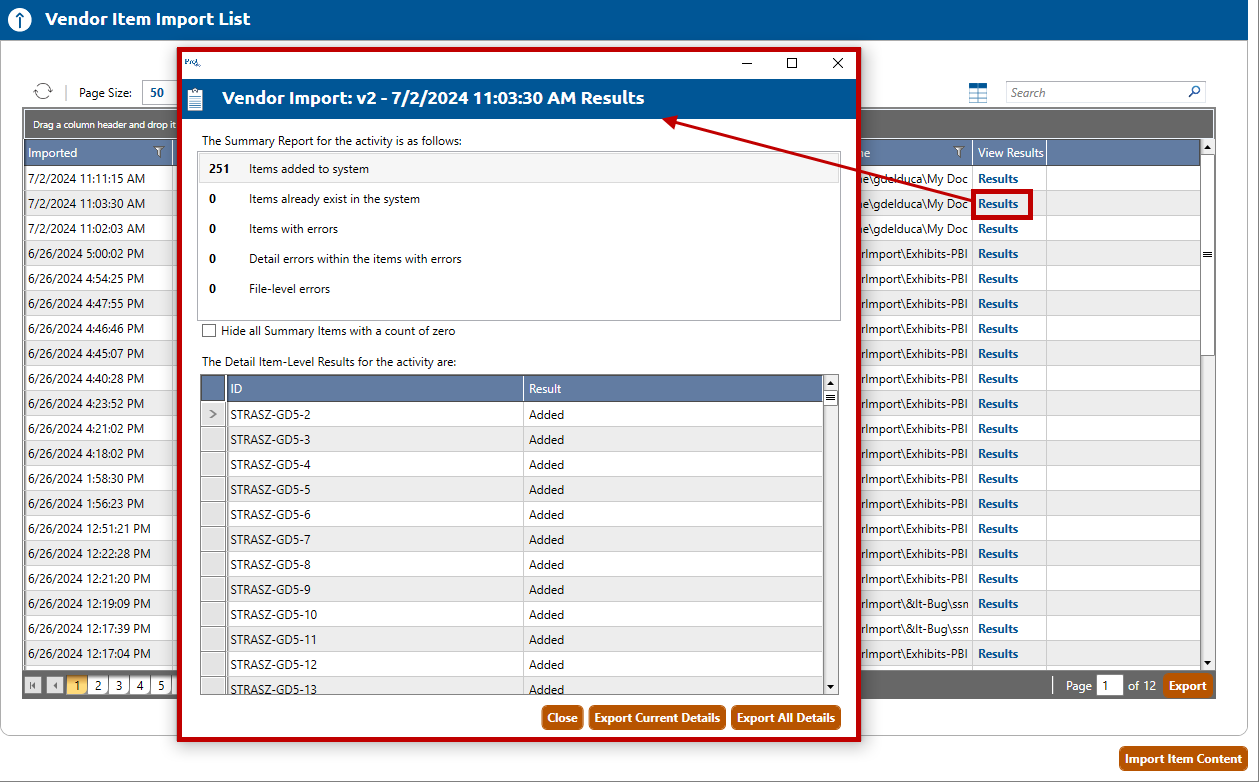Switch to page 3 in the pager
1259x782 pixels.
[119, 686]
